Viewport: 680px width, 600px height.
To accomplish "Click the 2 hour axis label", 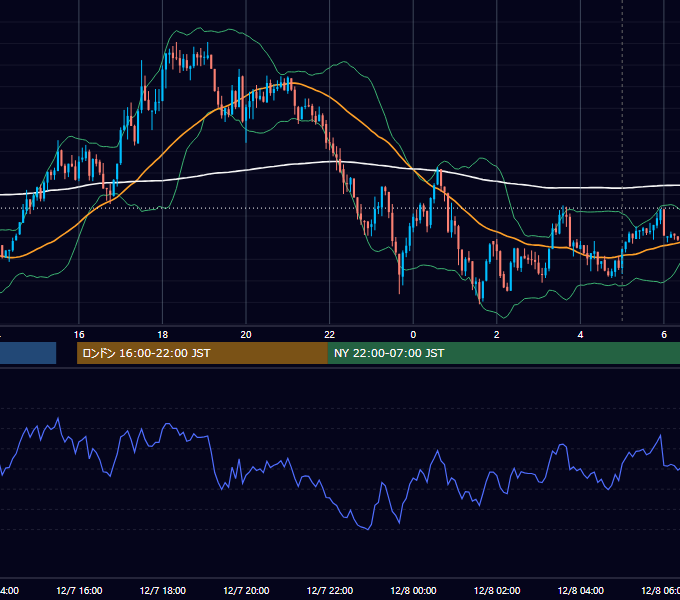I will pyautogui.click(x=497, y=335).
